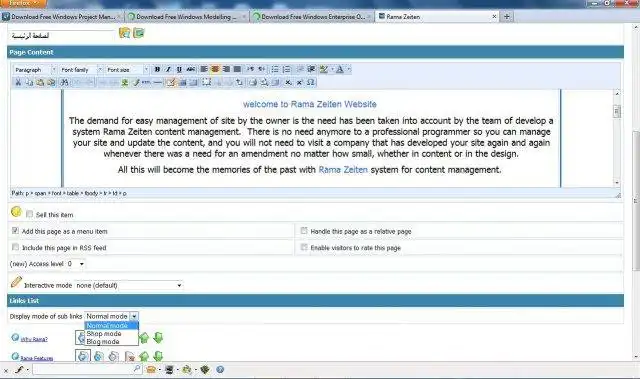Image resolution: width=640 pixels, height=379 pixels.
Task: Open the Interactive mode dropdown
Action: (129, 285)
